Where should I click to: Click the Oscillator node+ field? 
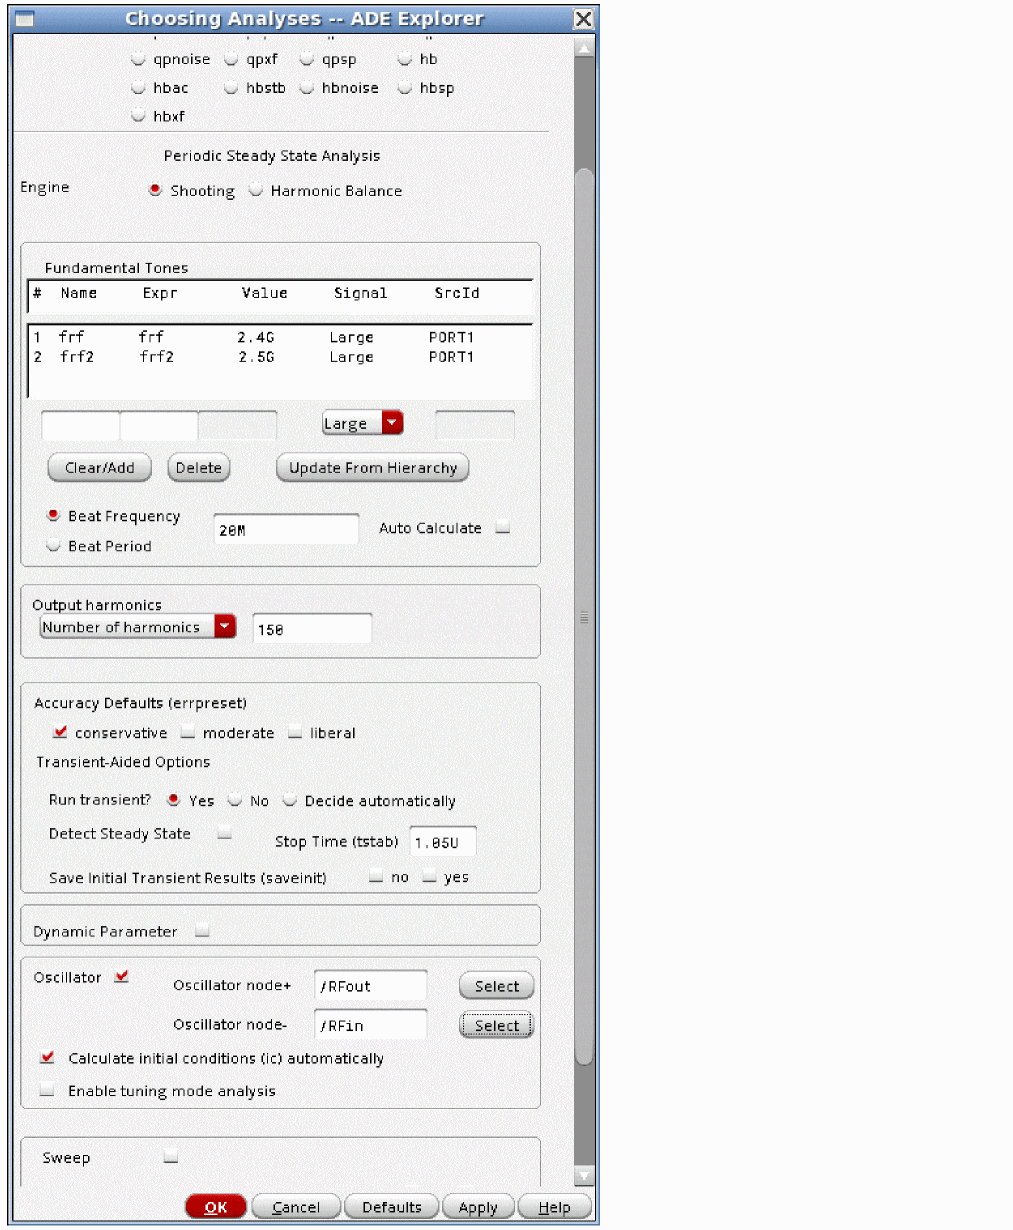point(370,986)
